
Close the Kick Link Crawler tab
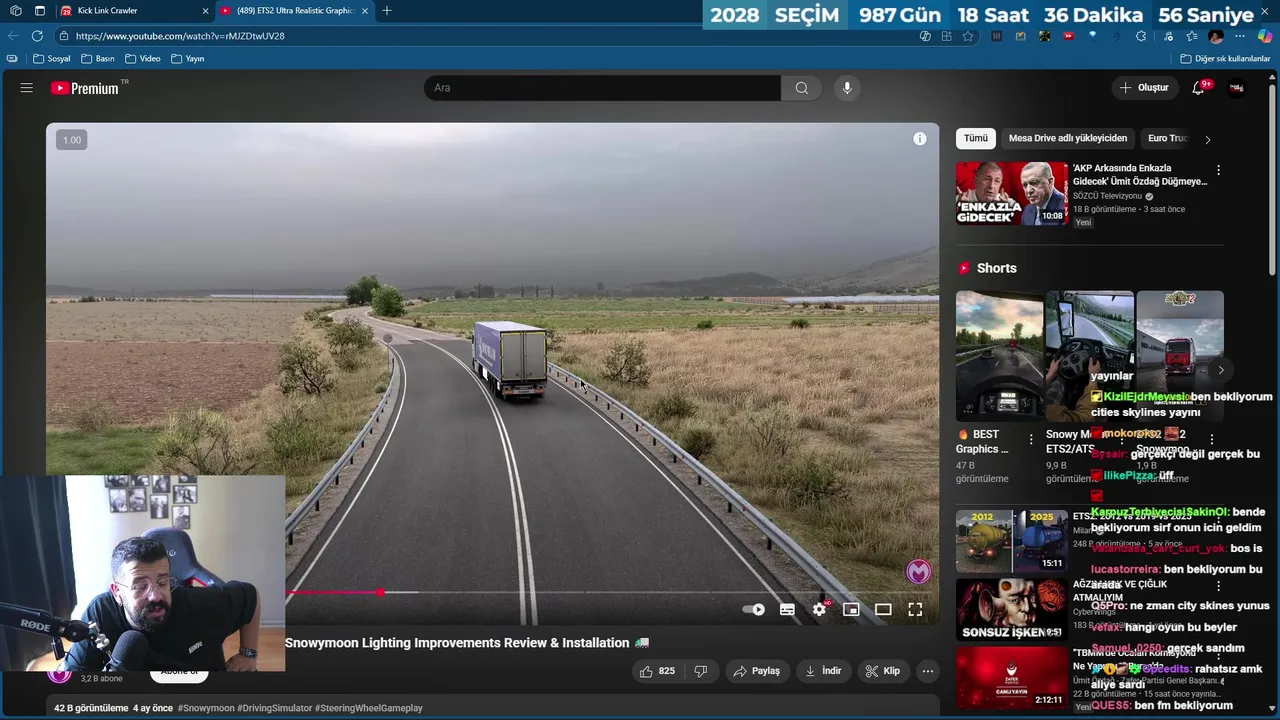coord(206,11)
